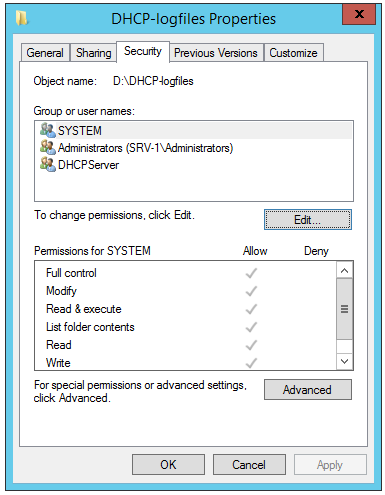Click the Cancel button
The width and height of the screenshot is (385, 495).
point(249,464)
